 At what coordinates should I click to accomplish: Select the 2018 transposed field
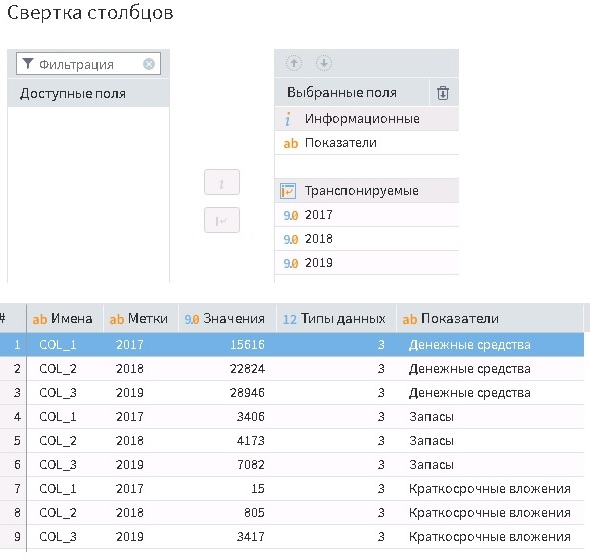[x=366, y=239]
